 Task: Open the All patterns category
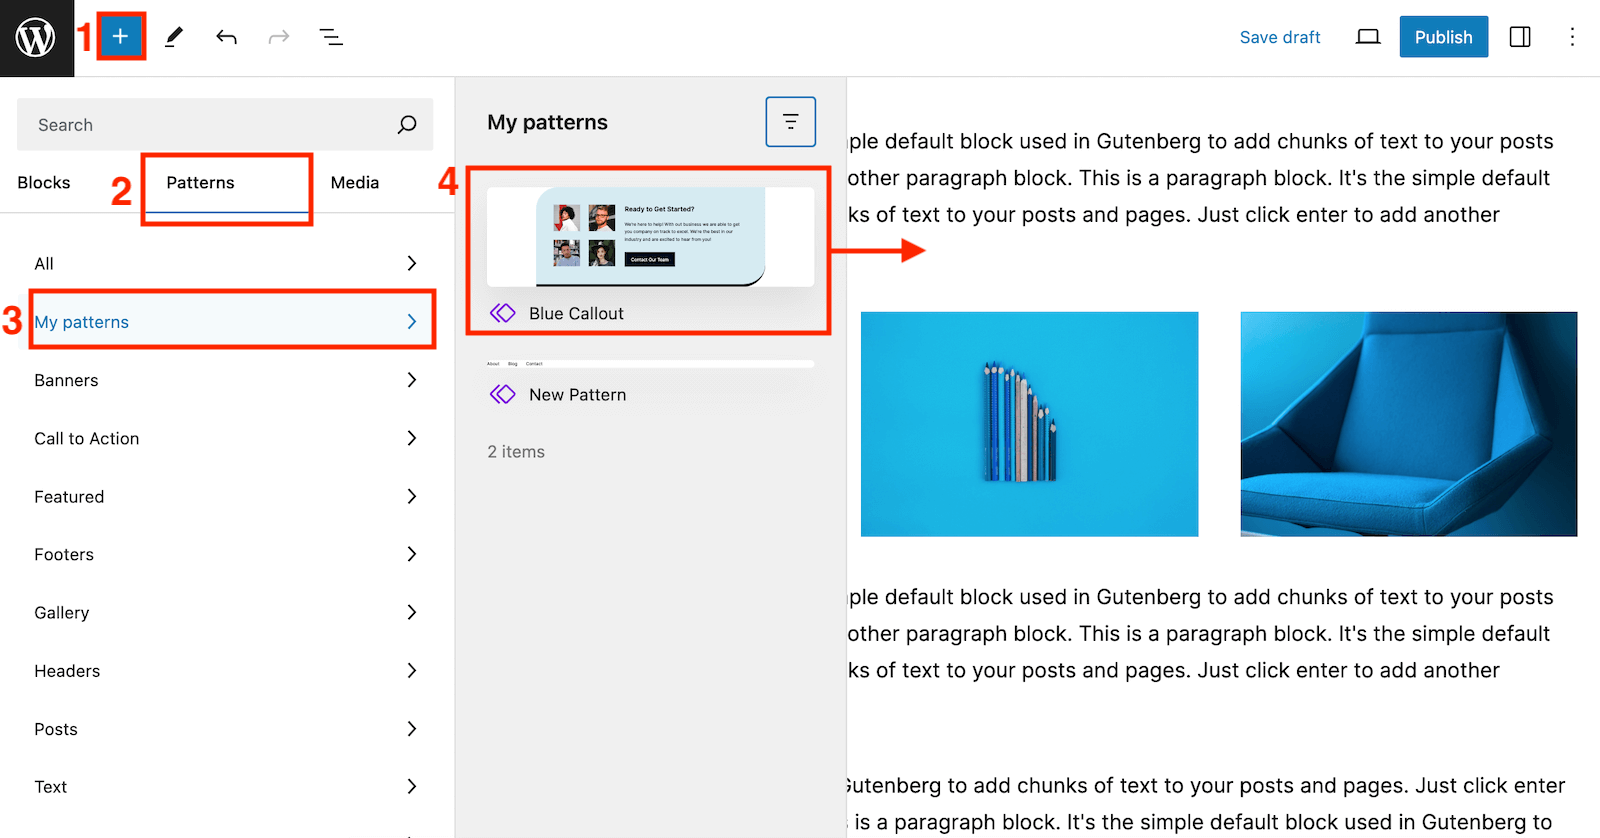tap(227, 263)
